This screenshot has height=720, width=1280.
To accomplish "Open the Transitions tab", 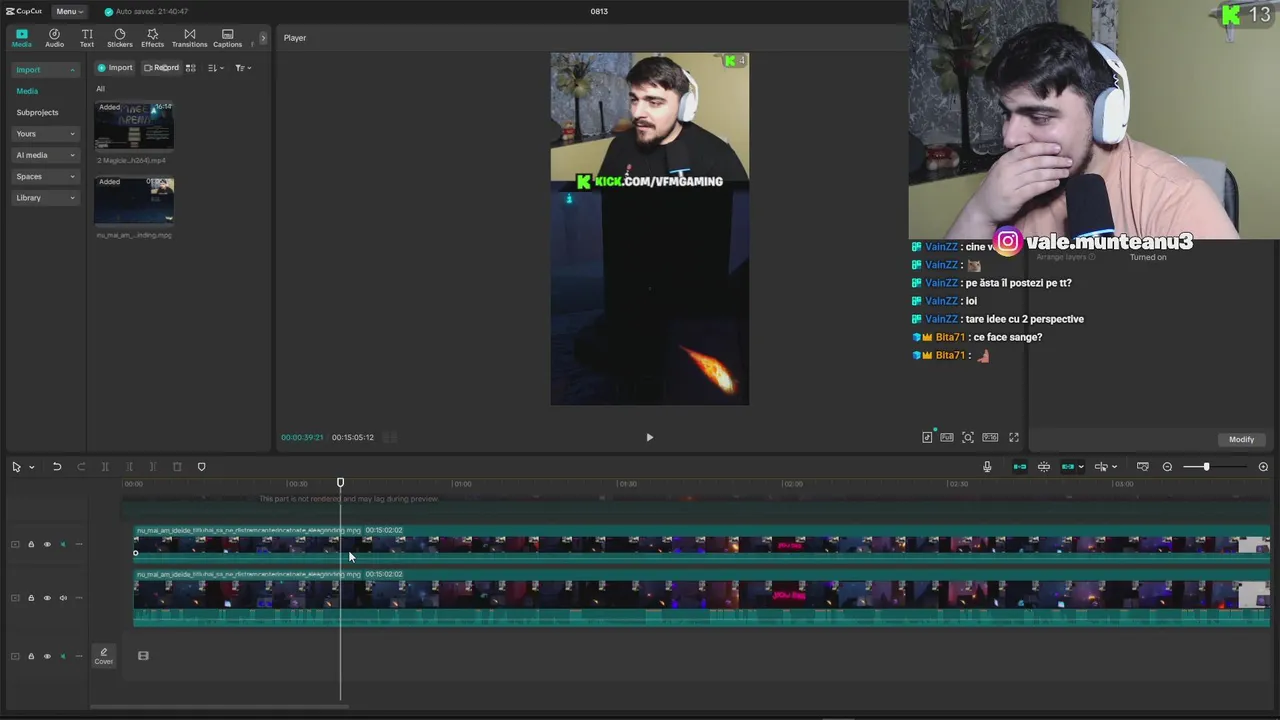I will [x=189, y=38].
